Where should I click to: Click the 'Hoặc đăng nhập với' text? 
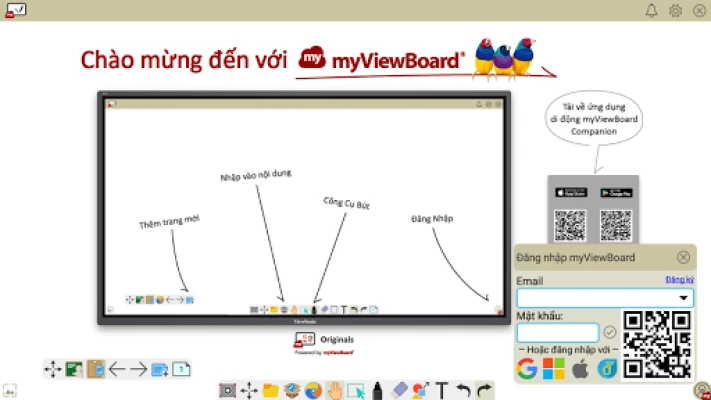568,350
